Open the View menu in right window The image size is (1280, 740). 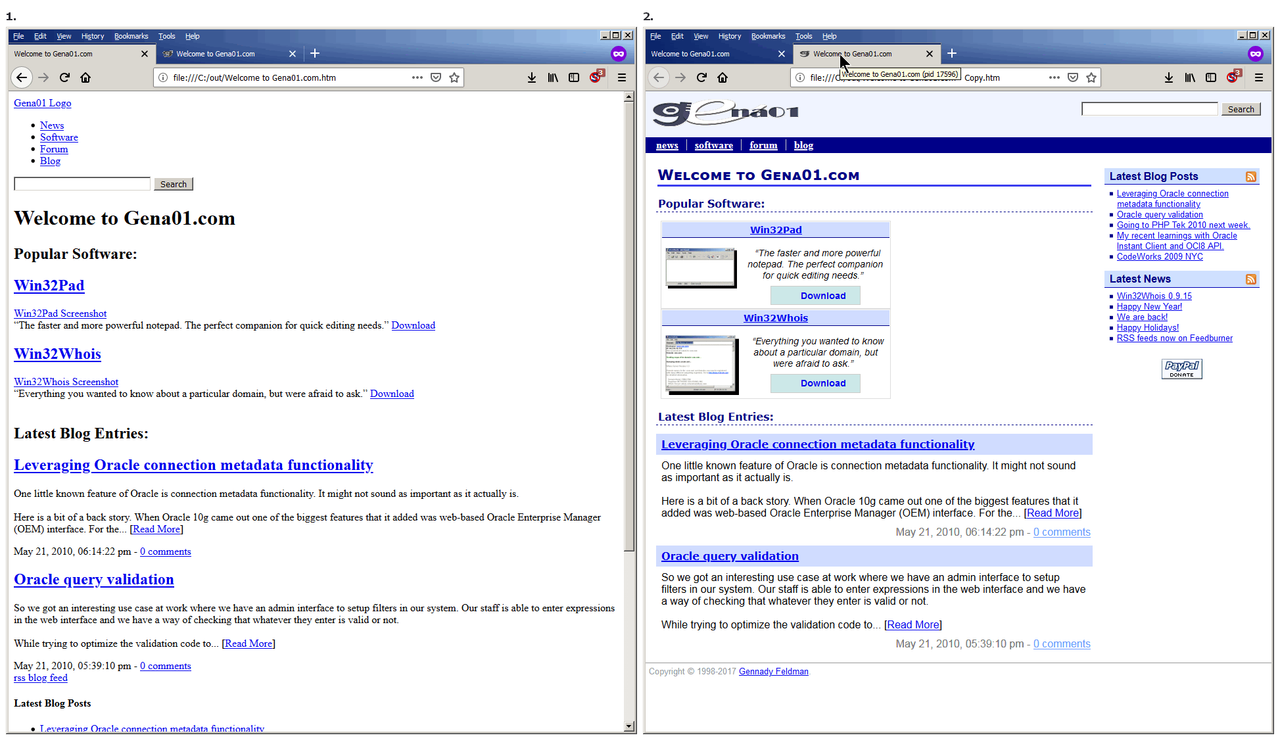point(701,36)
